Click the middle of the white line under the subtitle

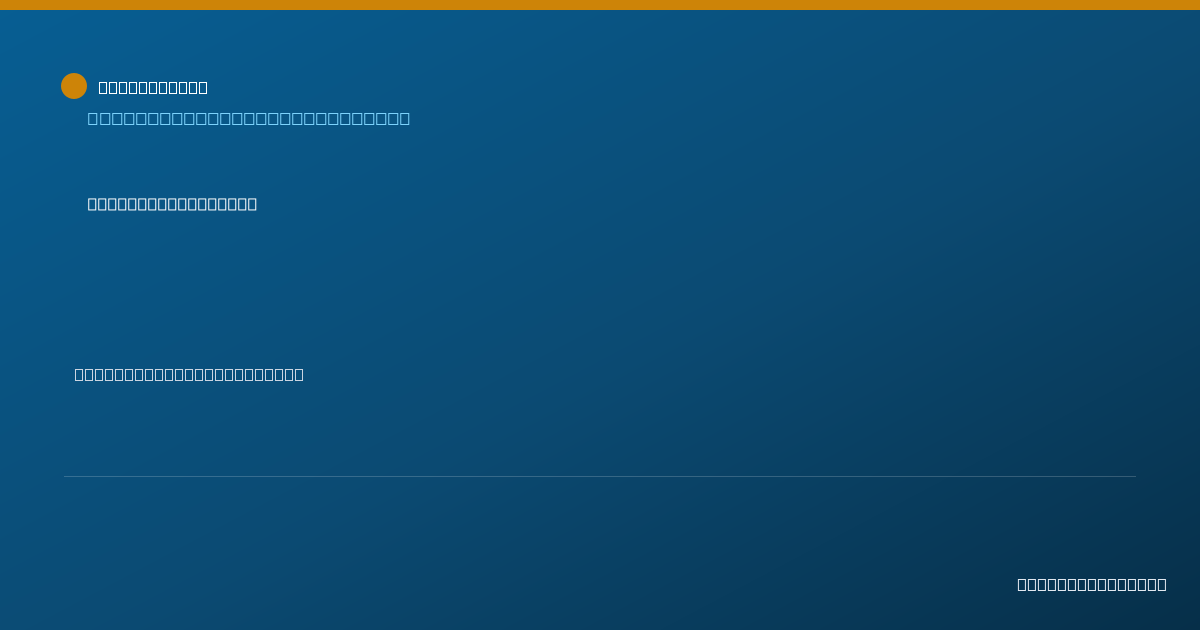click(172, 204)
